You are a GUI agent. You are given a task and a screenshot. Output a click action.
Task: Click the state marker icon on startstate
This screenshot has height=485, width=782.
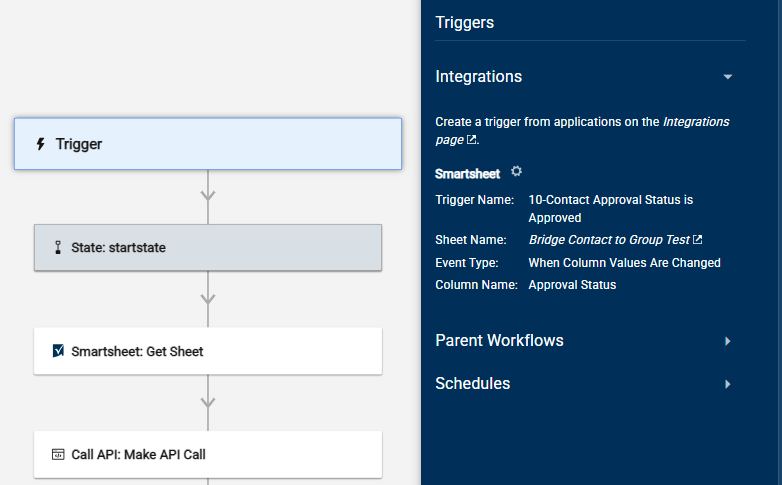[x=58, y=247]
